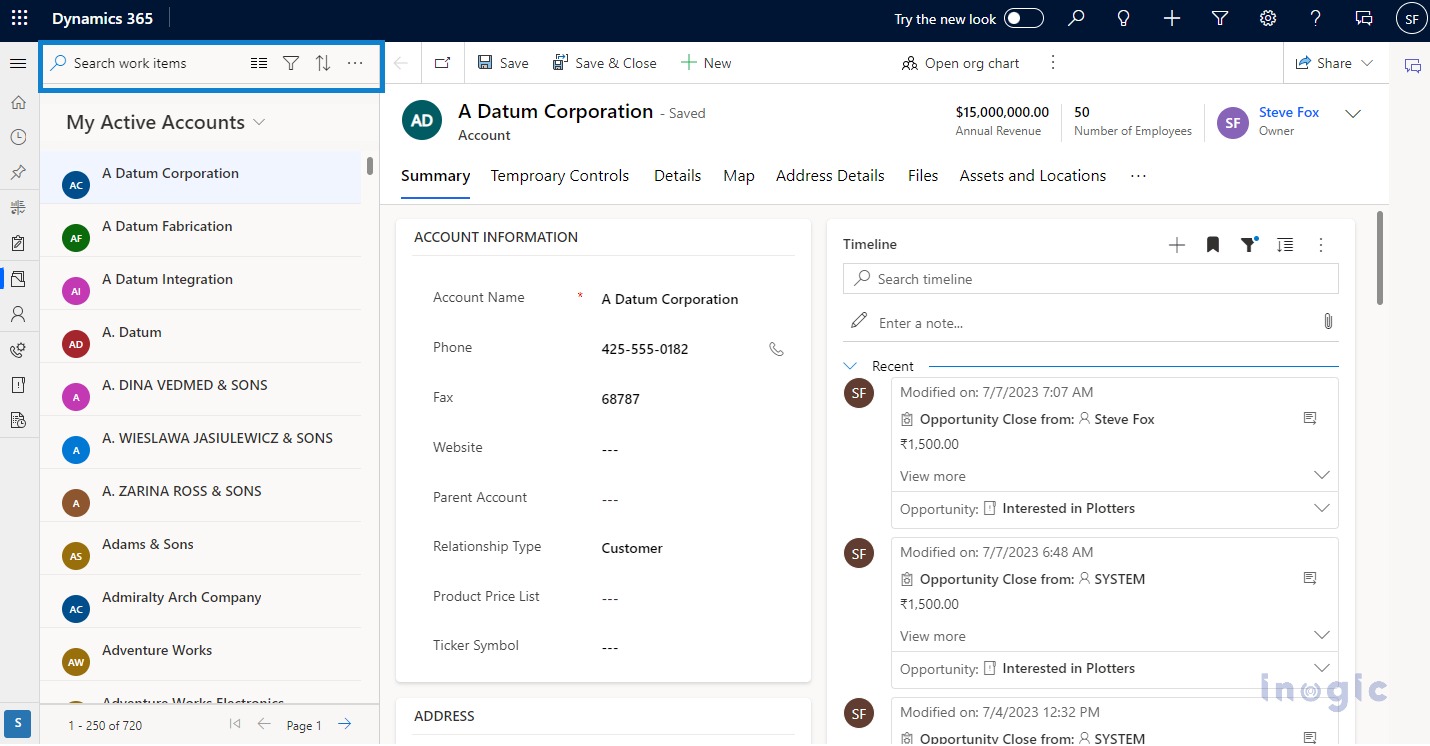Open the My Active Accounts view dropdown

pos(166,122)
